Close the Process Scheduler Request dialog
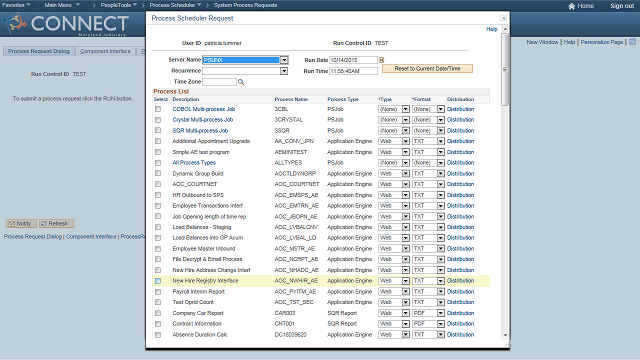The image size is (640, 360). 503,18
